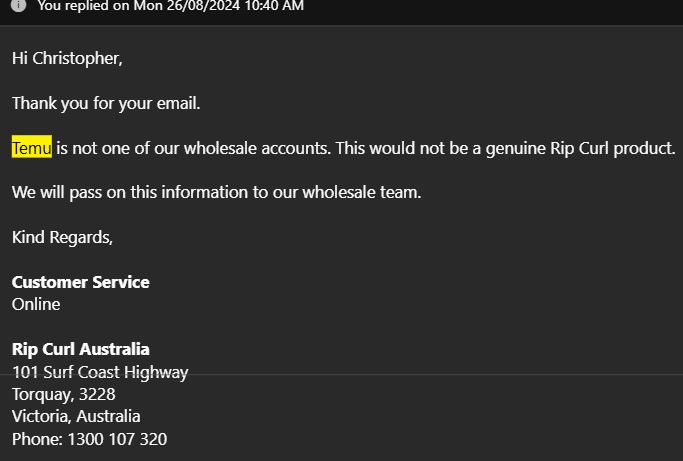683x461 pixels.
Task: Click the words "wholesale accounts" in the message
Action: click(260, 148)
